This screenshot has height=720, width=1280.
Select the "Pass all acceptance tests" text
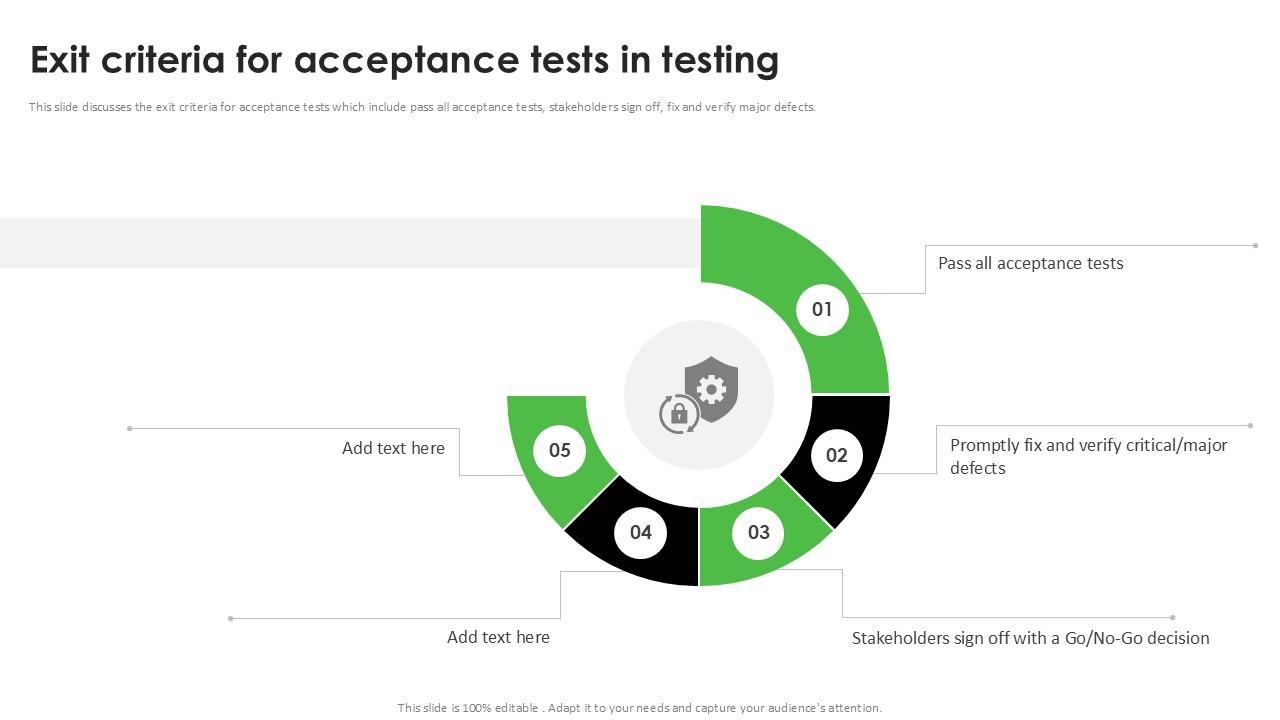click(x=1030, y=263)
